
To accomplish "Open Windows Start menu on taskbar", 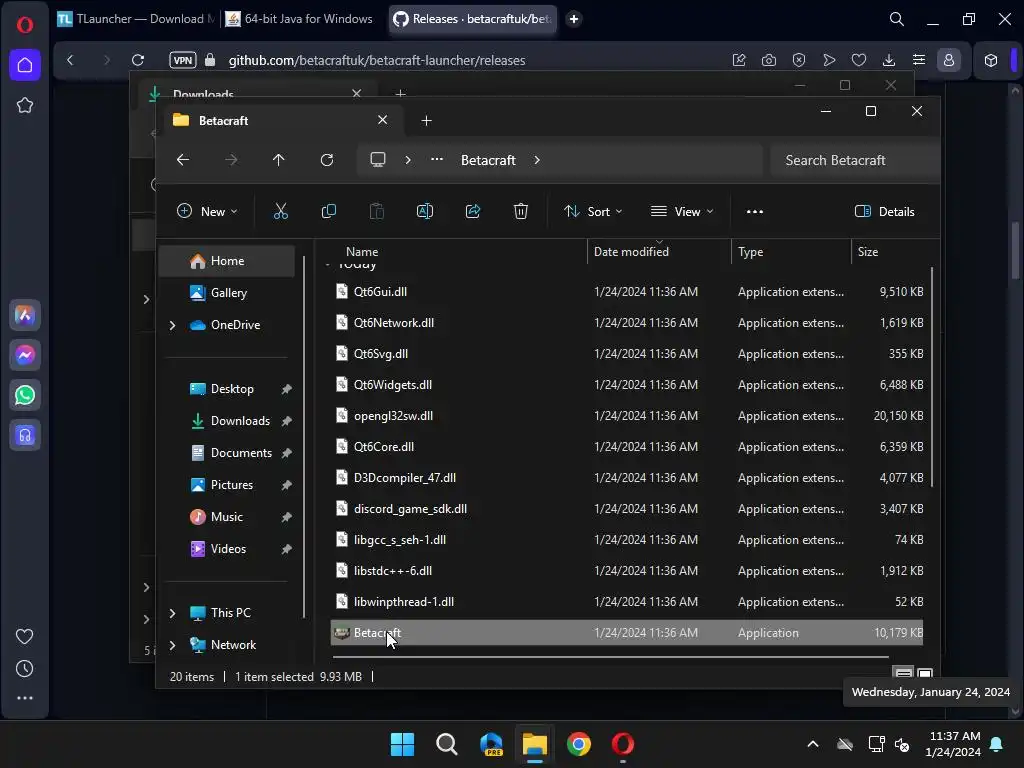I will 402,744.
